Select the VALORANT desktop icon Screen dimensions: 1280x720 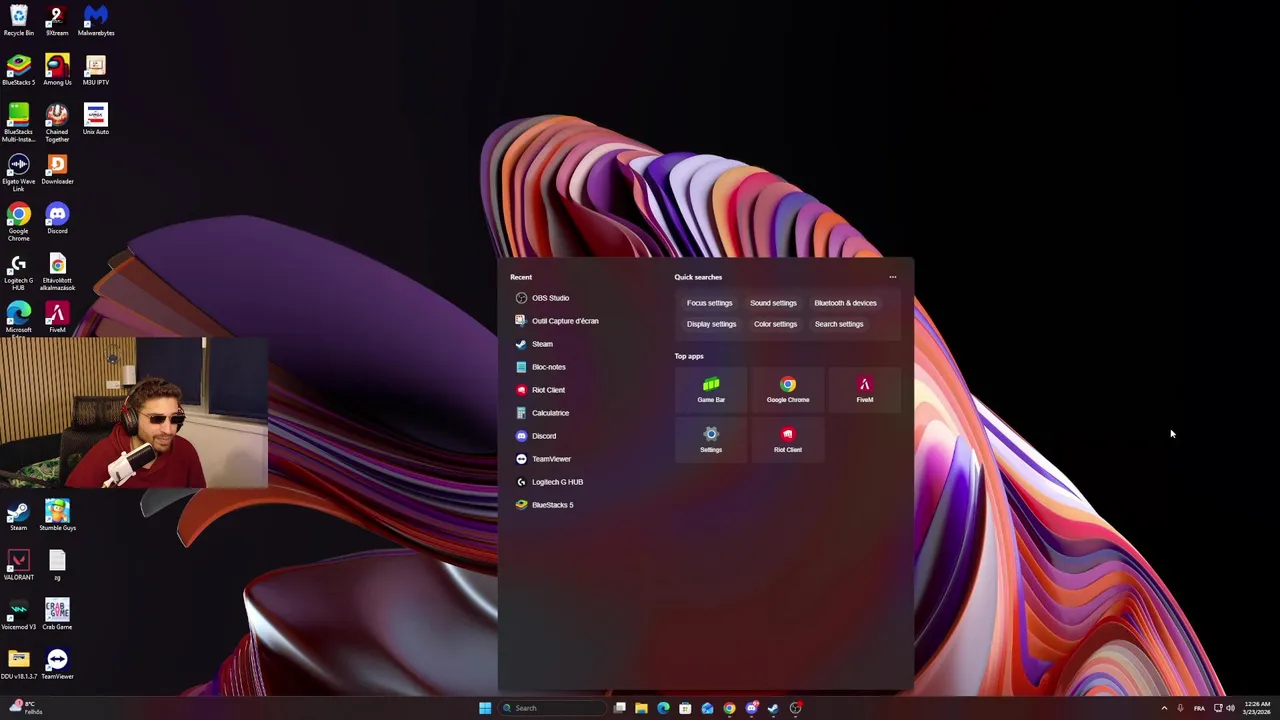point(19,565)
